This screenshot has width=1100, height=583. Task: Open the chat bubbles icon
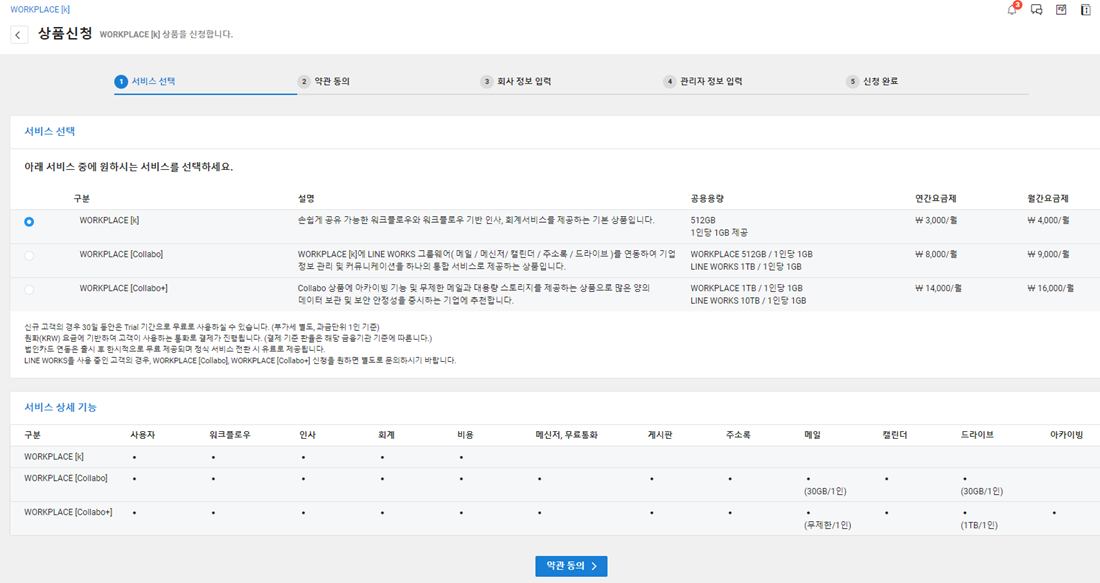1036,10
